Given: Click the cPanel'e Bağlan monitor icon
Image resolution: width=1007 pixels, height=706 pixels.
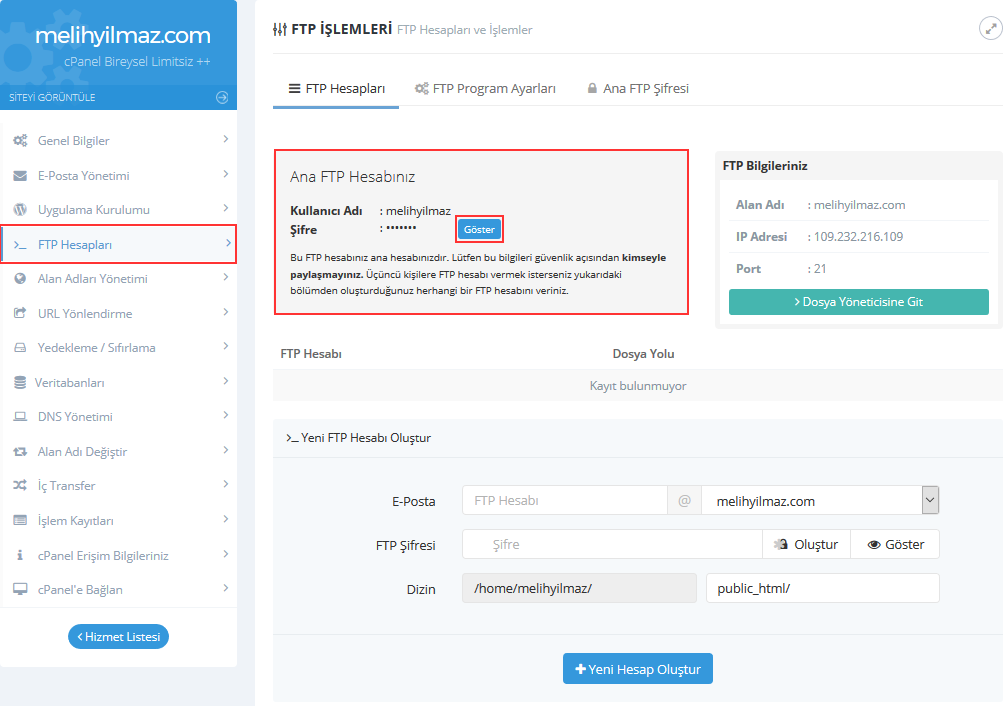Looking at the screenshot, I should (x=20, y=590).
